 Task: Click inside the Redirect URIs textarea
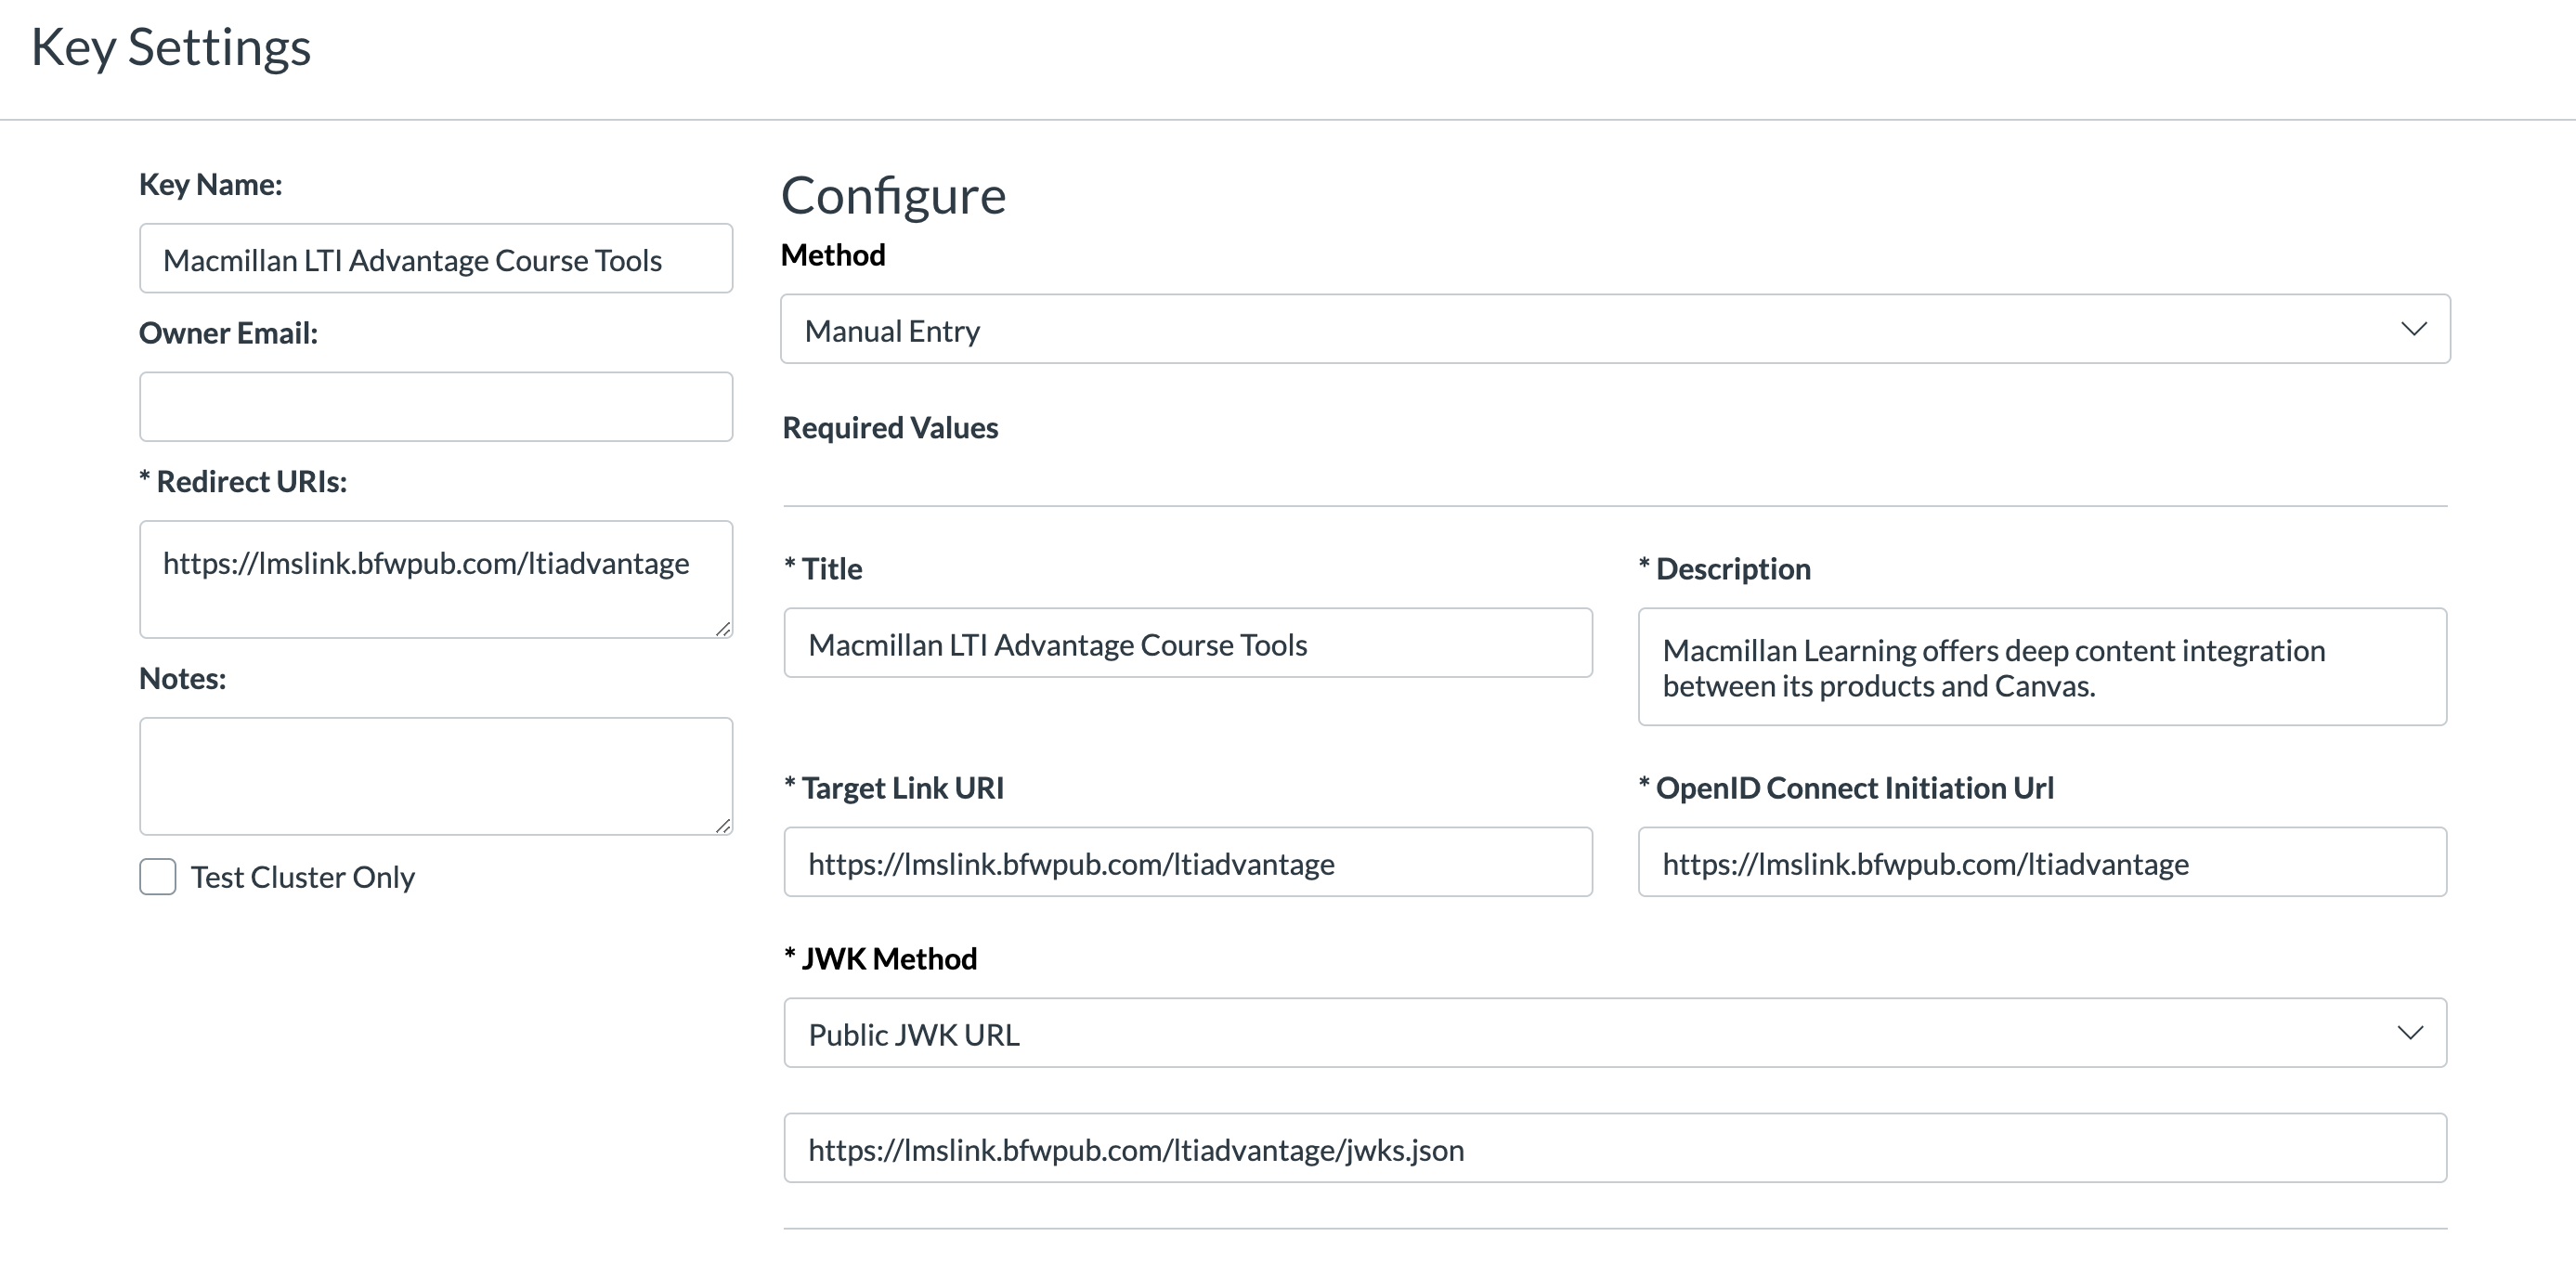[435, 579]
